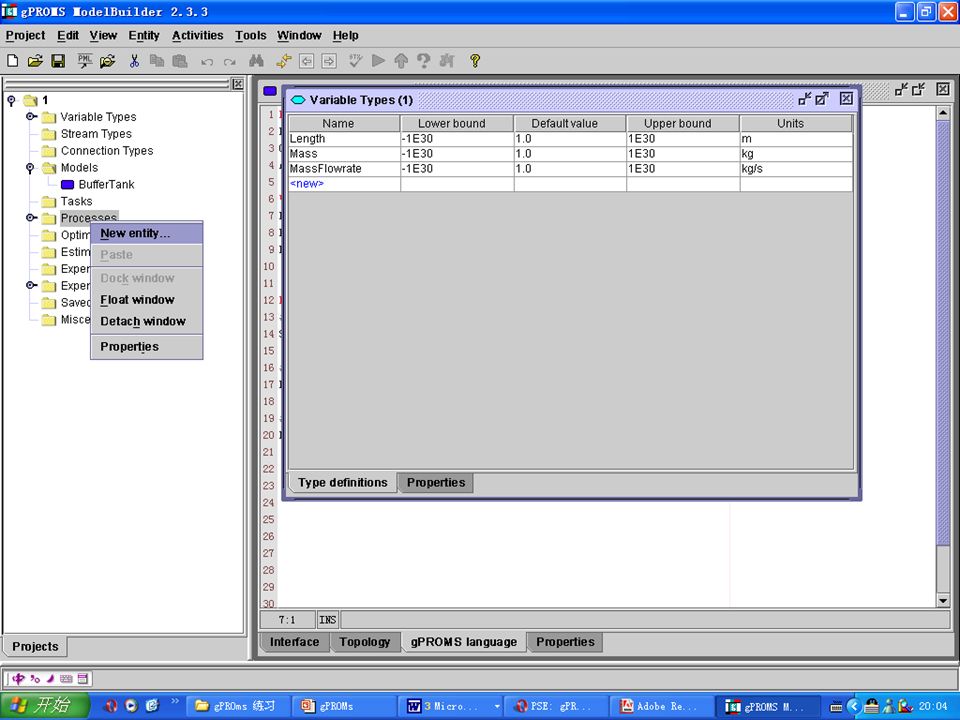Expand the Variable Types tree node
This screenshot has height=720, width=960.
coord(31,116)
